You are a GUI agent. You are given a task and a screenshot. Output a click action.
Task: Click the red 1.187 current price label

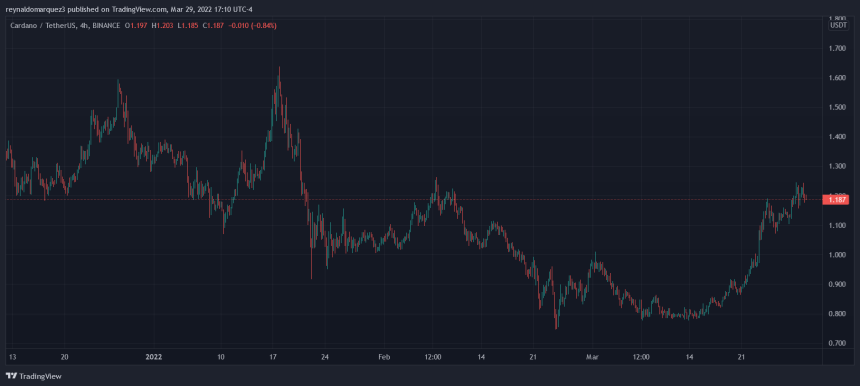tap(835, 200)
